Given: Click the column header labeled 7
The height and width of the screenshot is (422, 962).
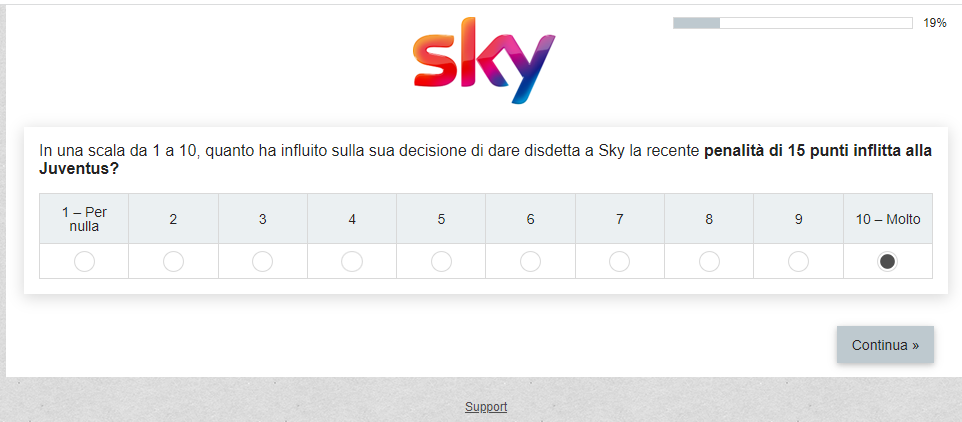Looking at the screenshot, I should (x=620, y=219).
